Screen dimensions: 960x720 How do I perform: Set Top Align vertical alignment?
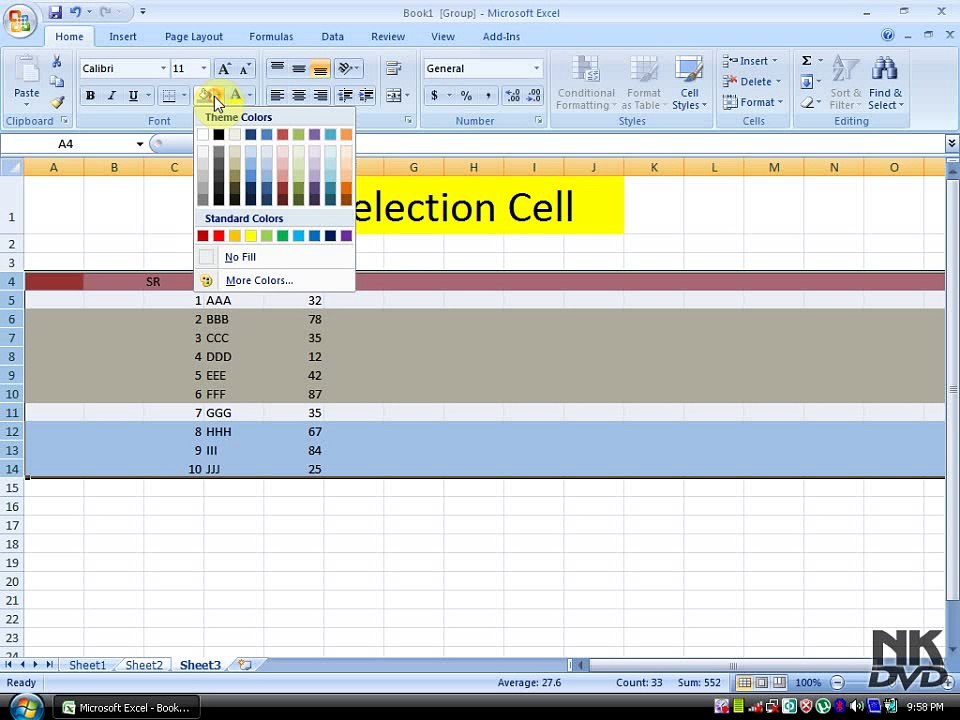pyautogui.click(x=277, y=69)
